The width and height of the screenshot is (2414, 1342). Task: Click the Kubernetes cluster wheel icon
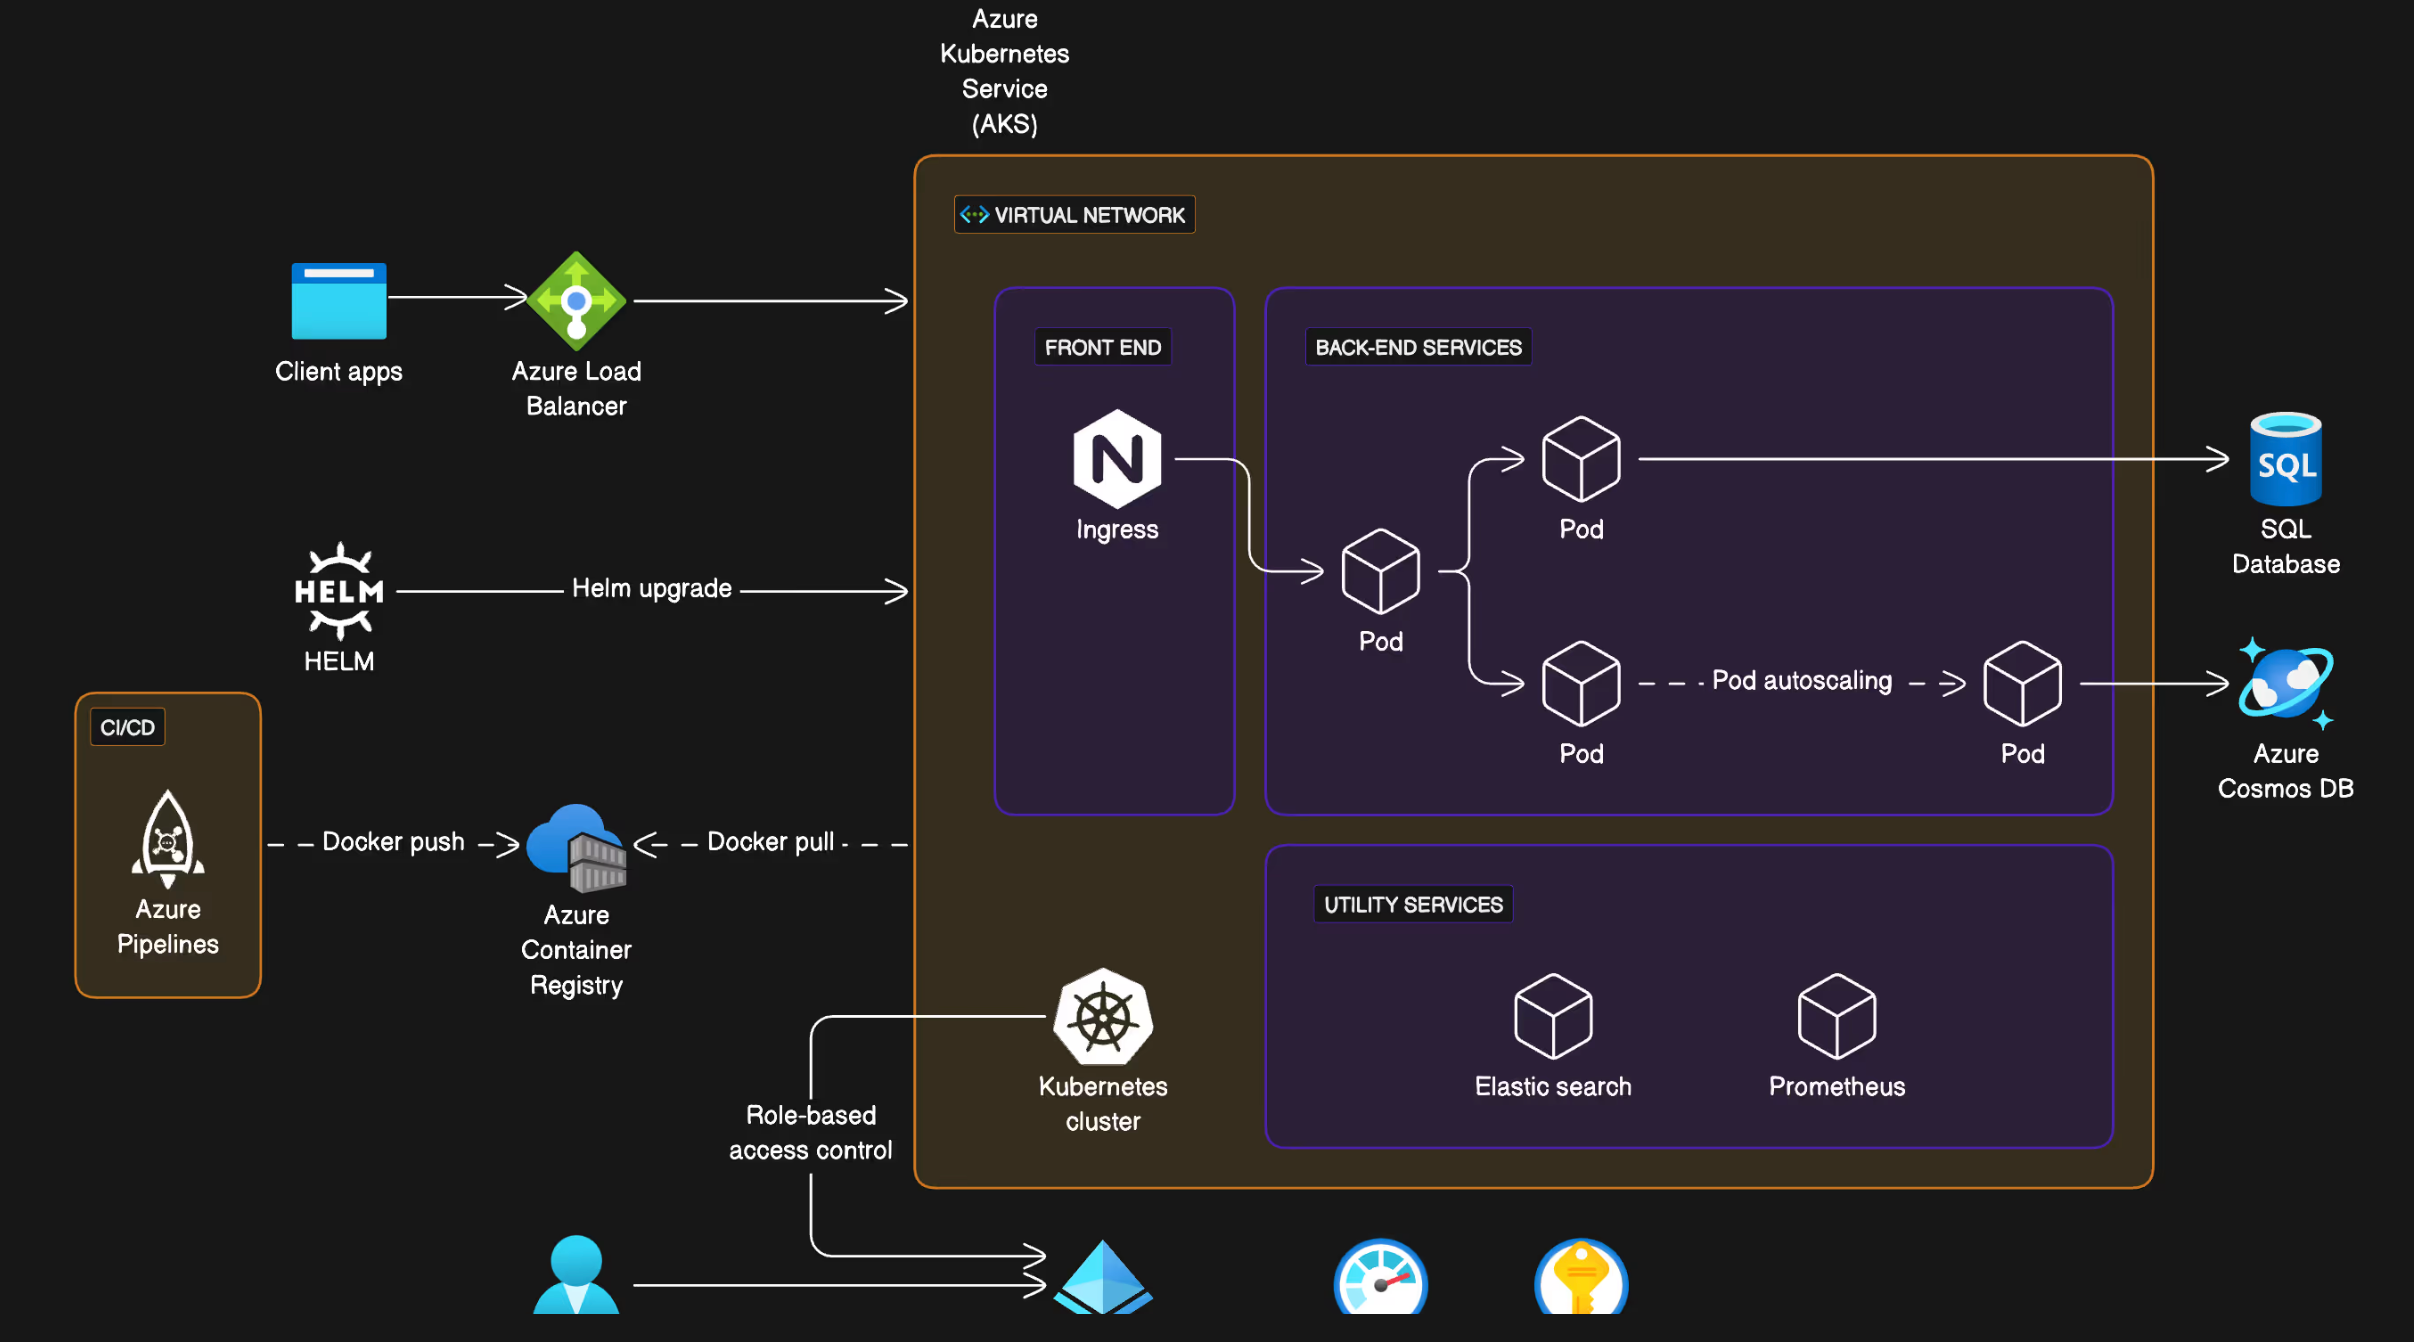coord(1103,1017)
